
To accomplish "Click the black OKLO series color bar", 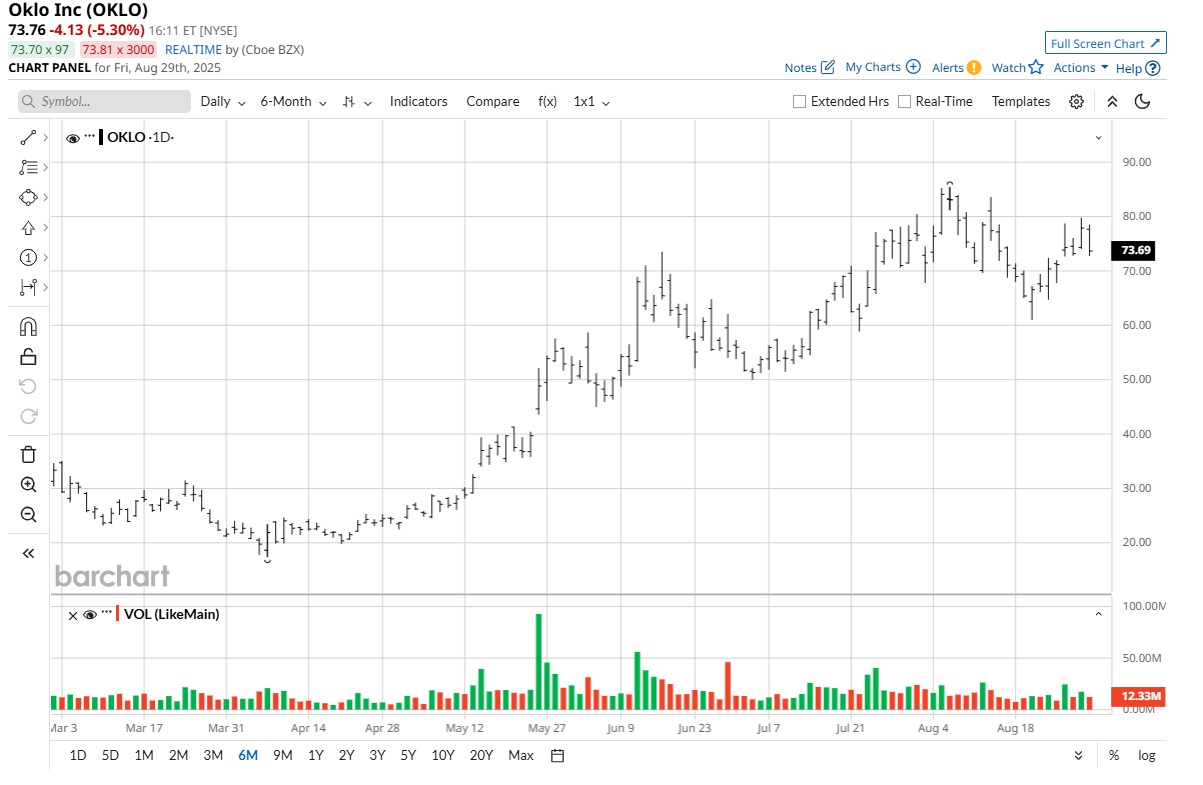I will (x=101, y=137).
